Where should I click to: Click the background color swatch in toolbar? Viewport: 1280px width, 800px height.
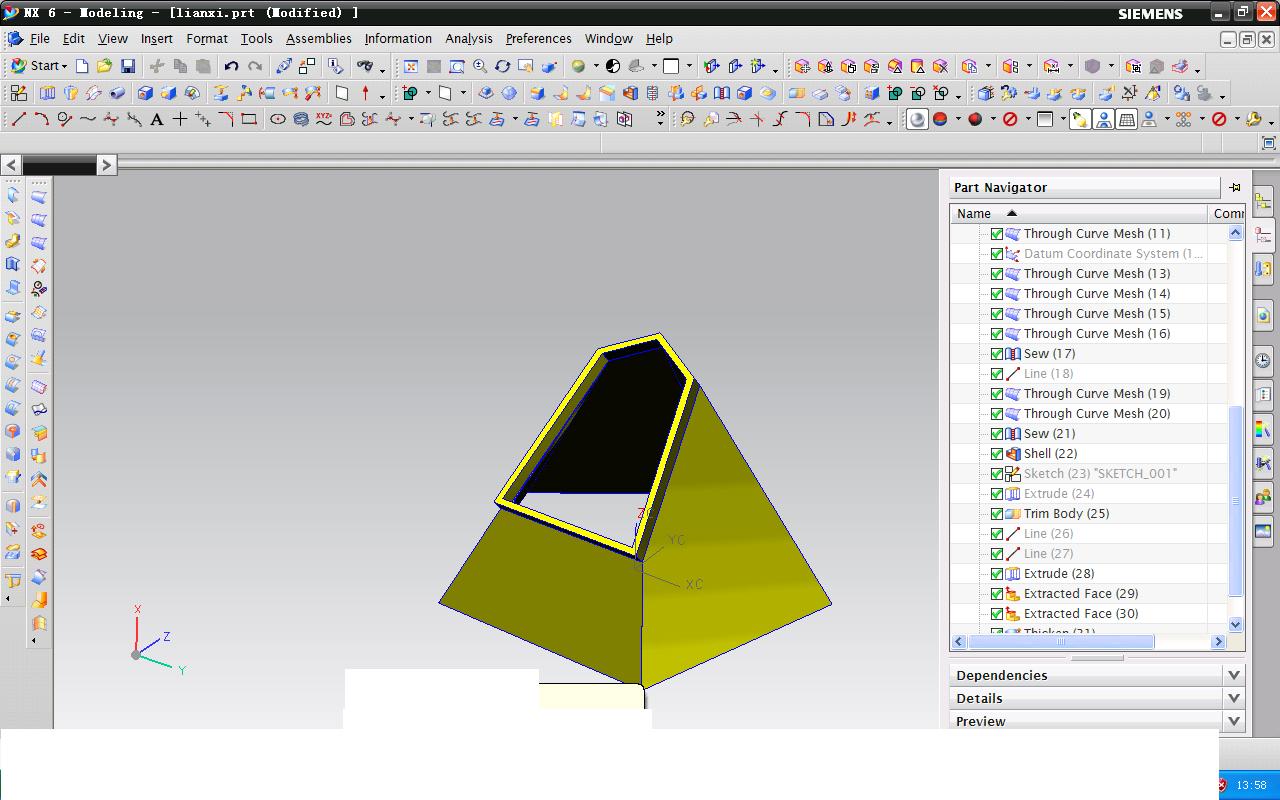tap(671, 66)
